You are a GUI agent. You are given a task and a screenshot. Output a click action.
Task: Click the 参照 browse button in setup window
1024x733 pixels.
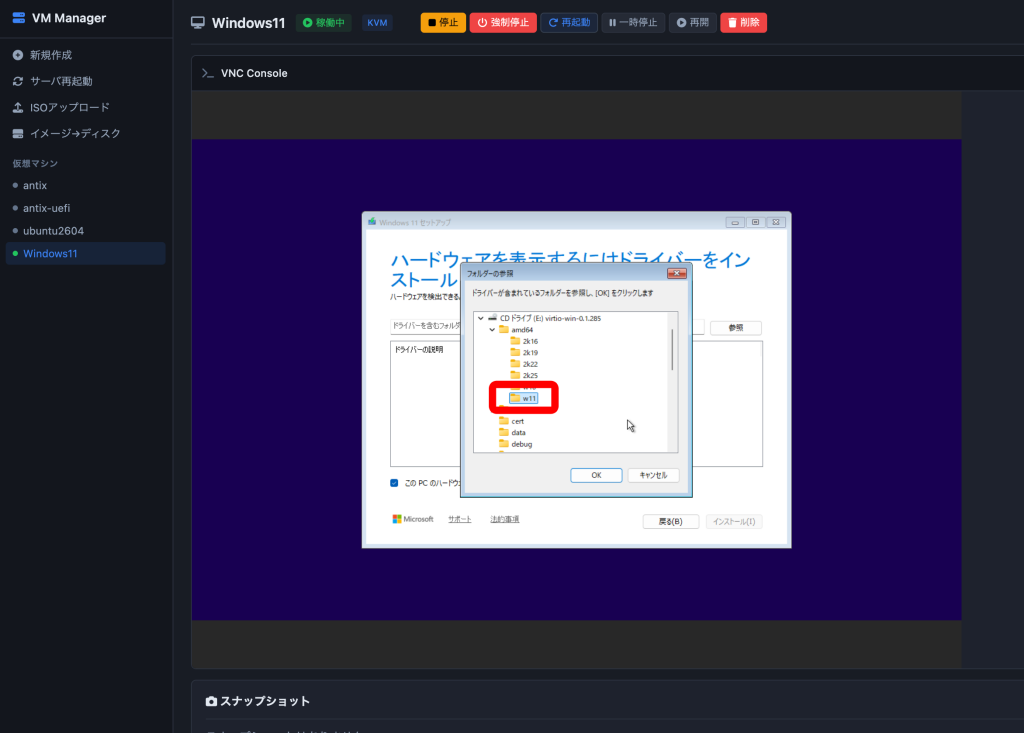(x=736, y=328)
